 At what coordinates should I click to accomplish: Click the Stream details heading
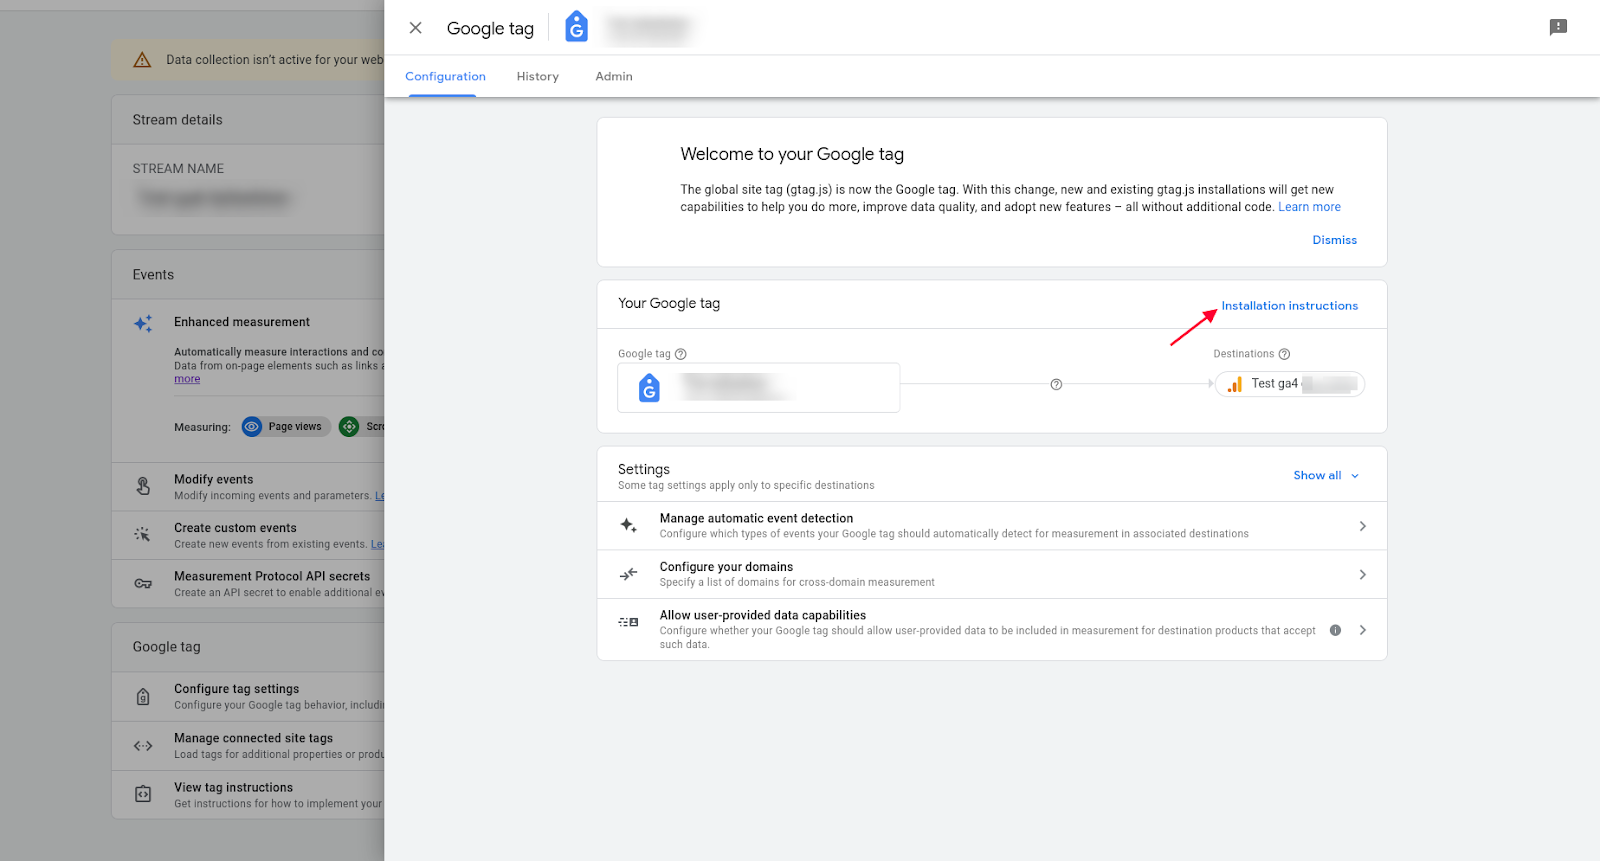pos(178,120)
